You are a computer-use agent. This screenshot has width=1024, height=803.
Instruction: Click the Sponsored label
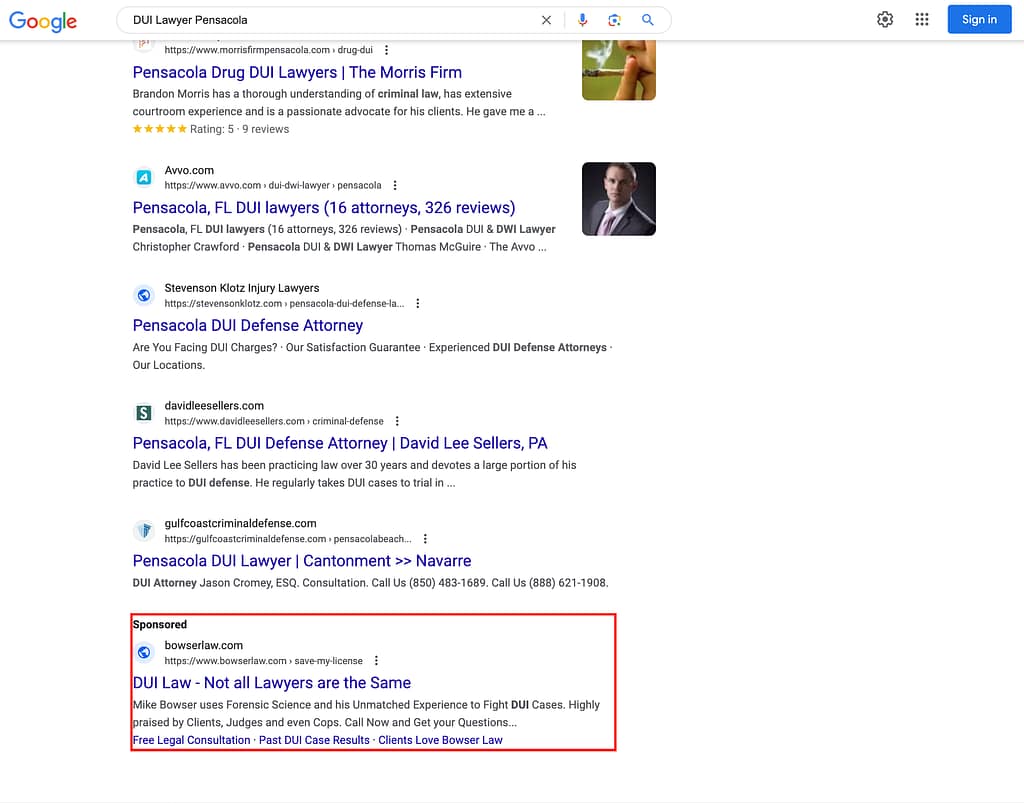tap(160, 624)
